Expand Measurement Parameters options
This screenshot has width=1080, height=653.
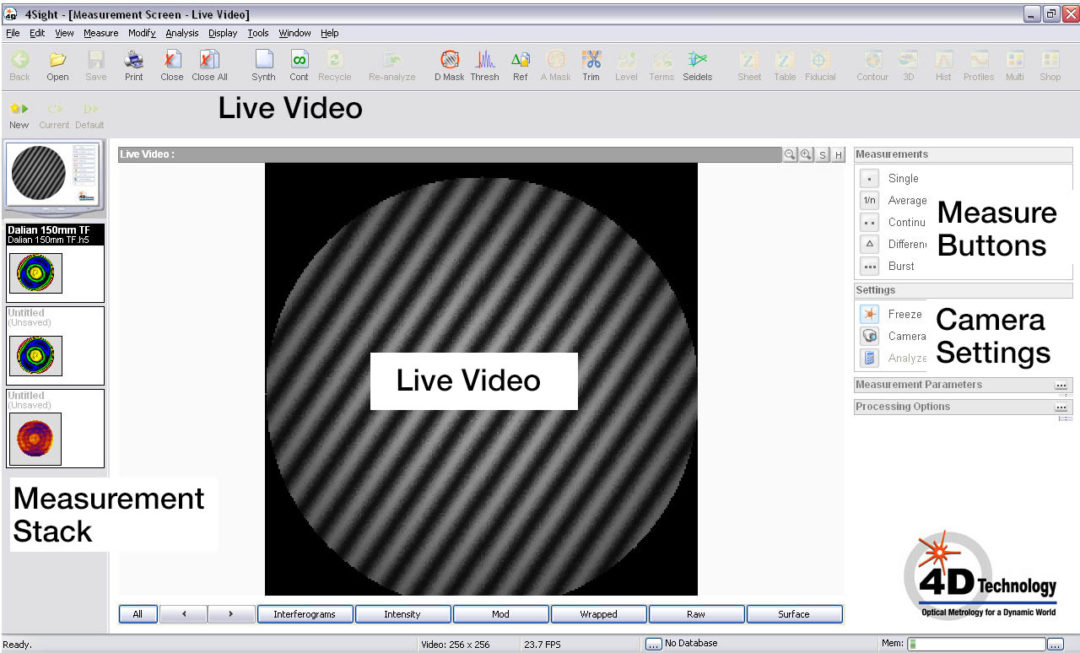pos(1060,385)
